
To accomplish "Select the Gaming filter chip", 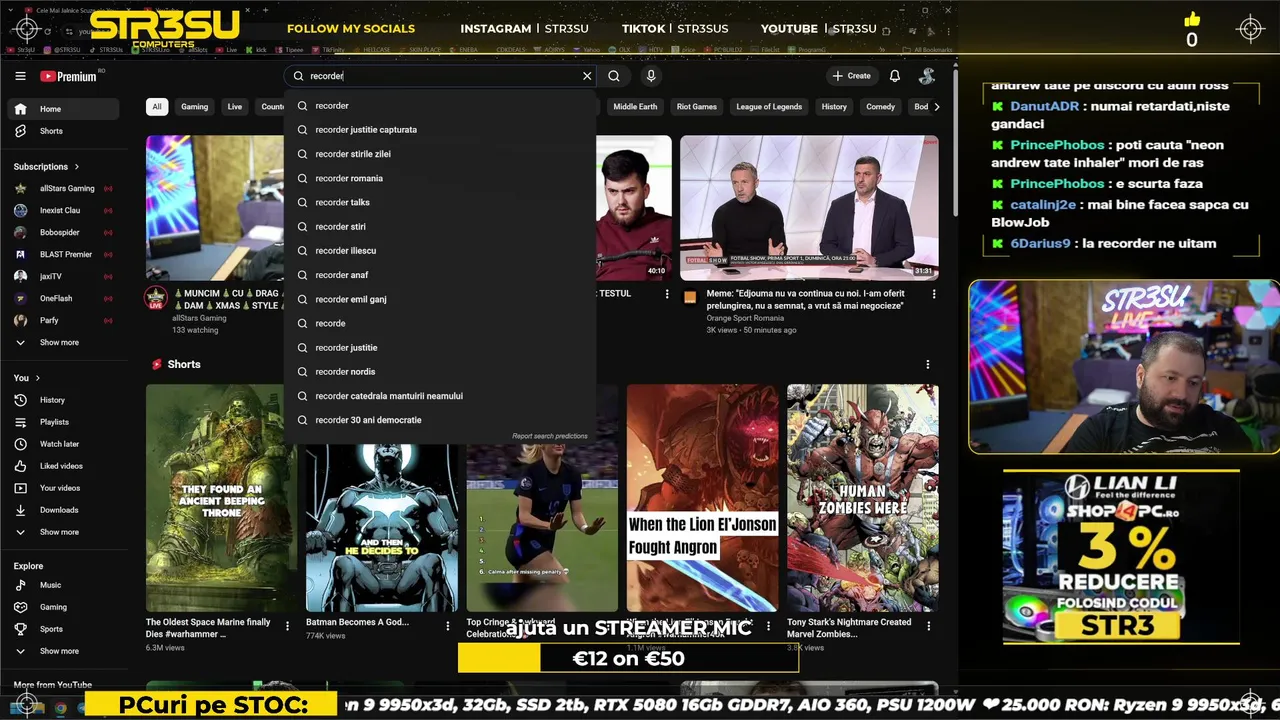I will (x=194, y=107).
